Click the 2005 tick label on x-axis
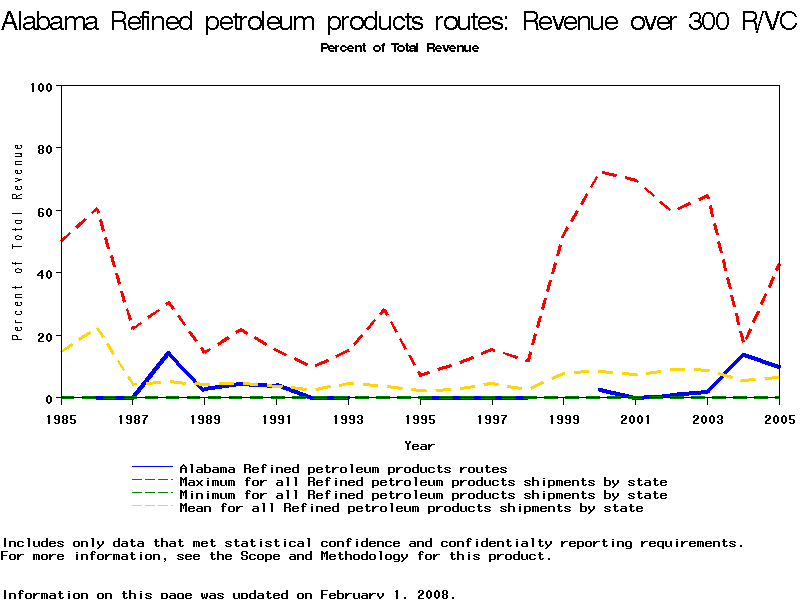800x600 pixels. (779, 418)
